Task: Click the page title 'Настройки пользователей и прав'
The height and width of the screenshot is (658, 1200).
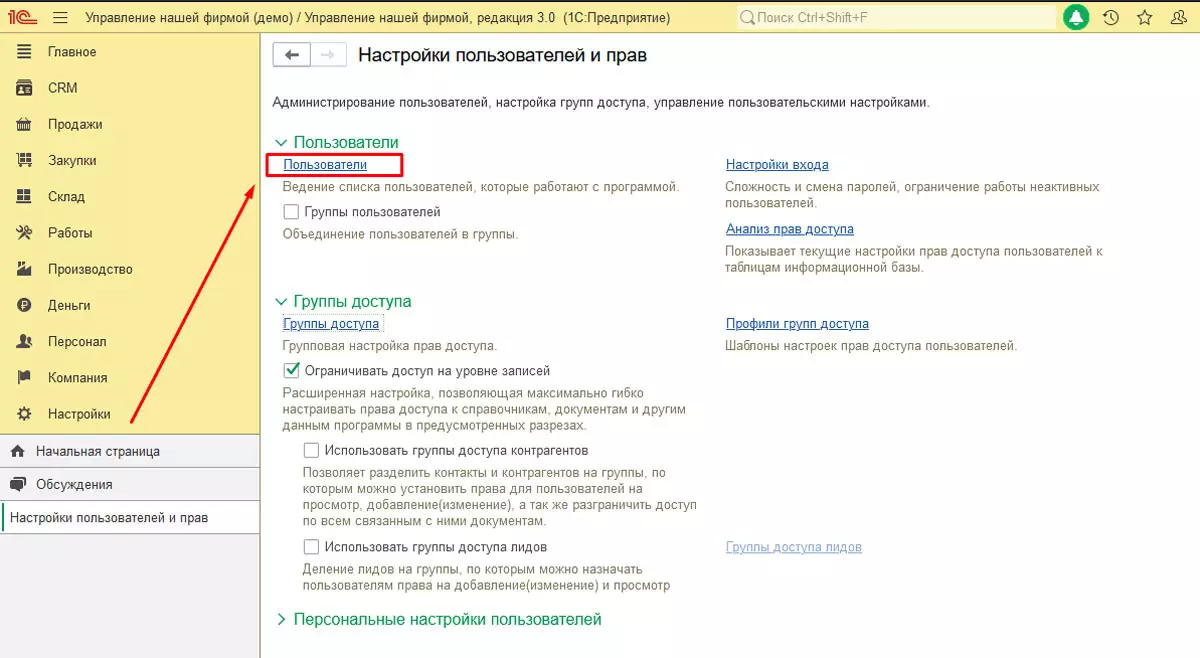Action: [x=502, y=55]
